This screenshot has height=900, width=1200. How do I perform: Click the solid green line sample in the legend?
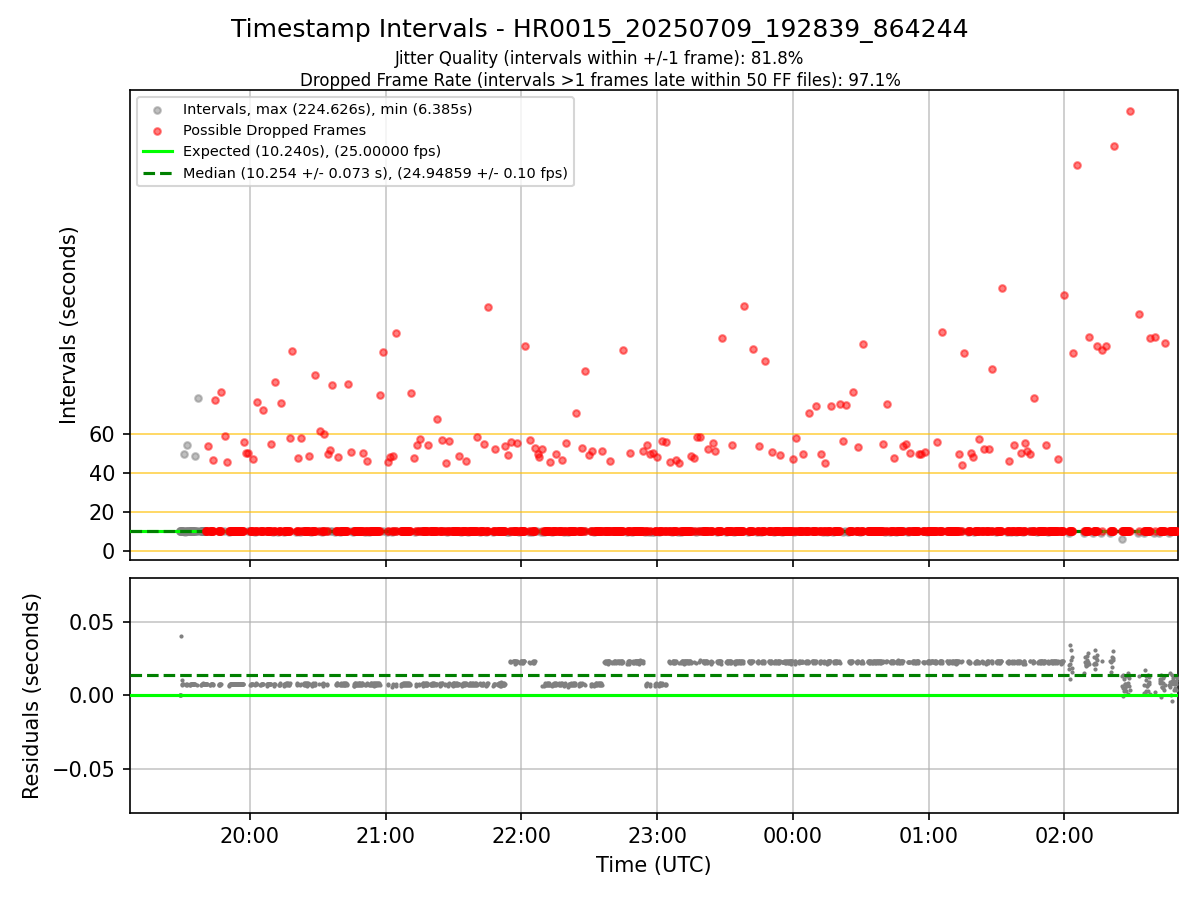point(160,152)
